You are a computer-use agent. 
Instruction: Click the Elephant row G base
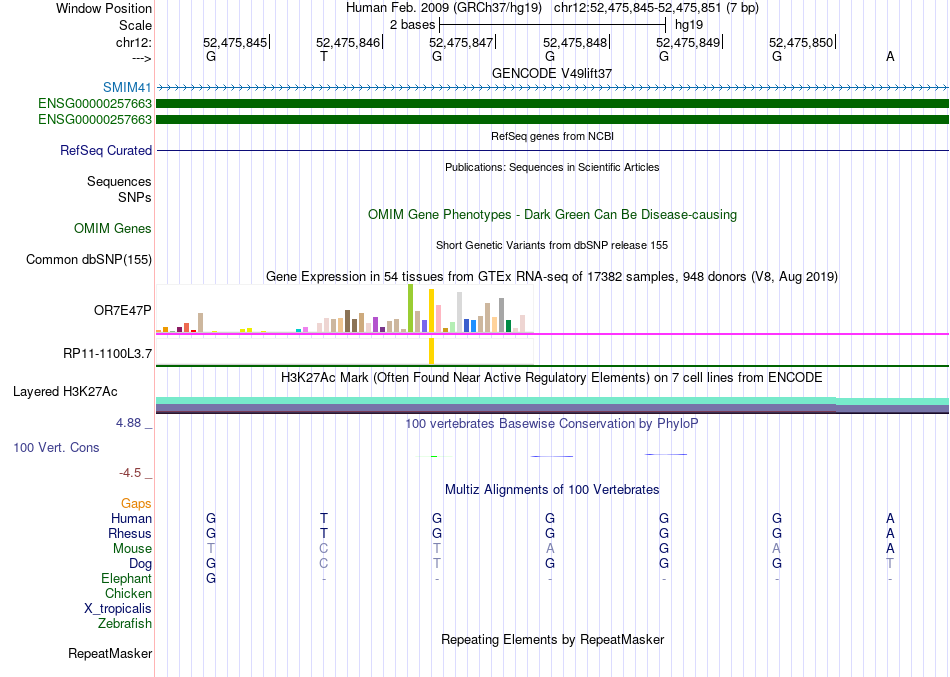pos(211,578)
